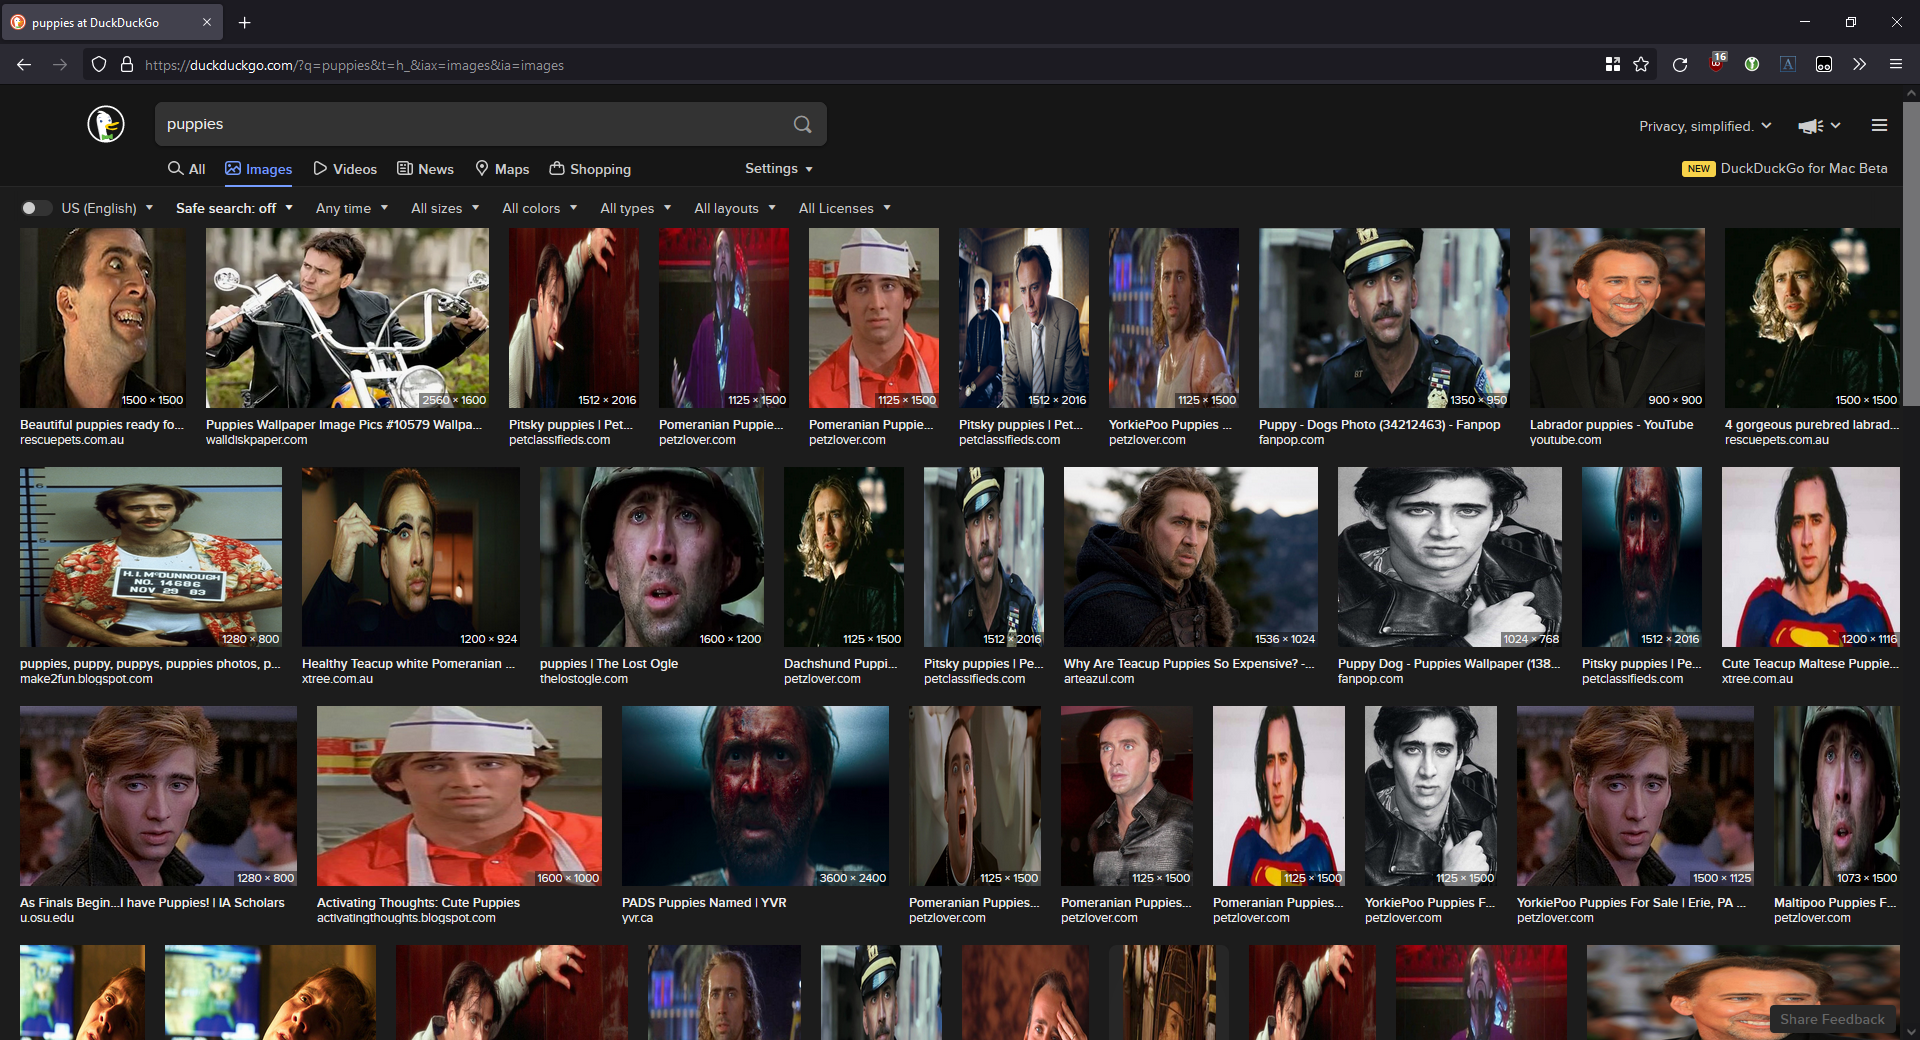Open the All layouts filter dropdown
1920x1040 pixels.
click(735, 208)
